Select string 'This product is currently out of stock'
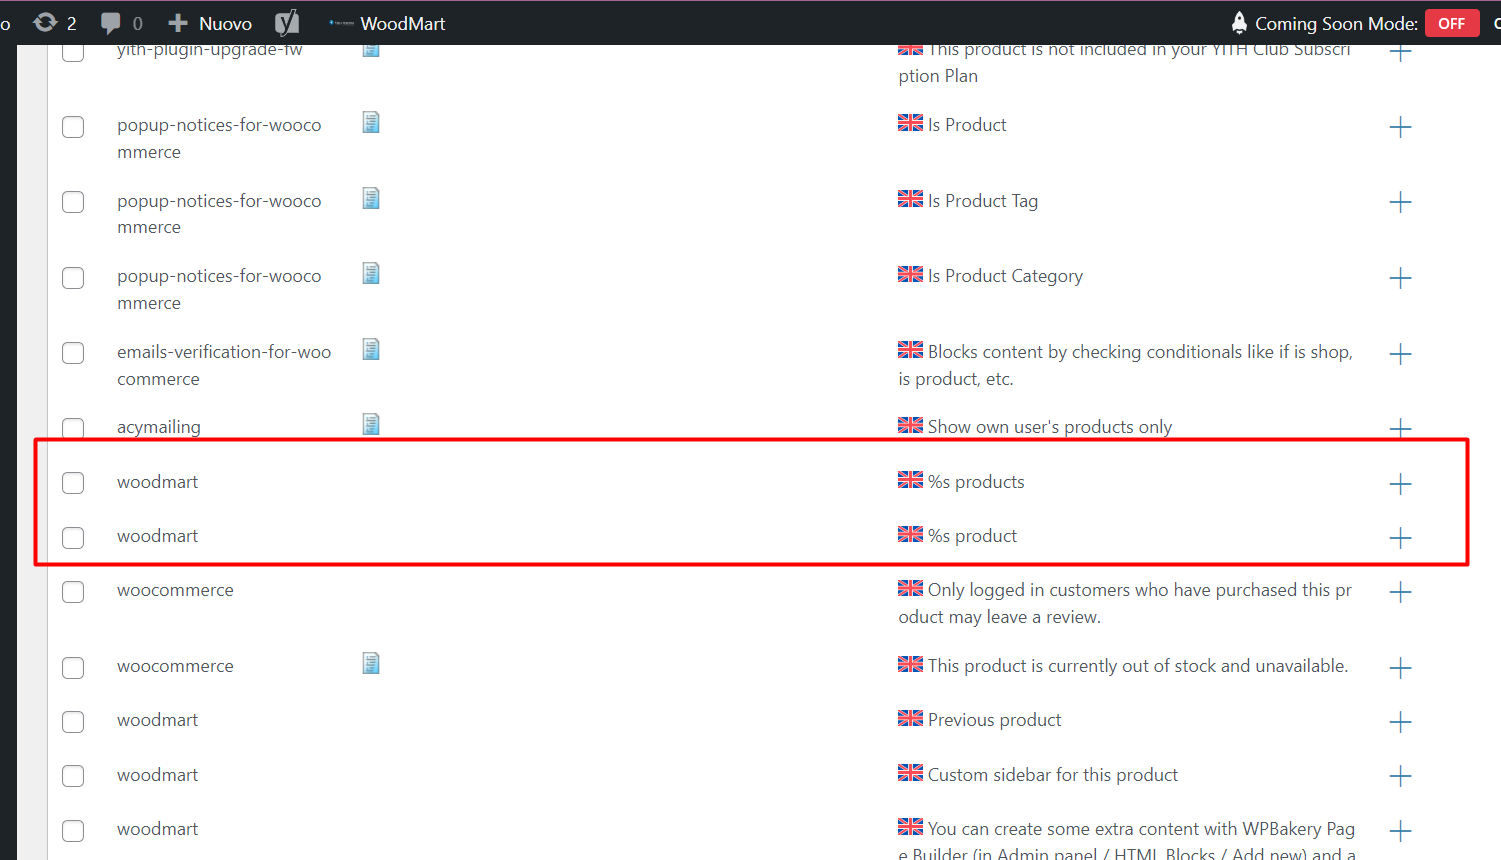 [x=1138, y=666]
